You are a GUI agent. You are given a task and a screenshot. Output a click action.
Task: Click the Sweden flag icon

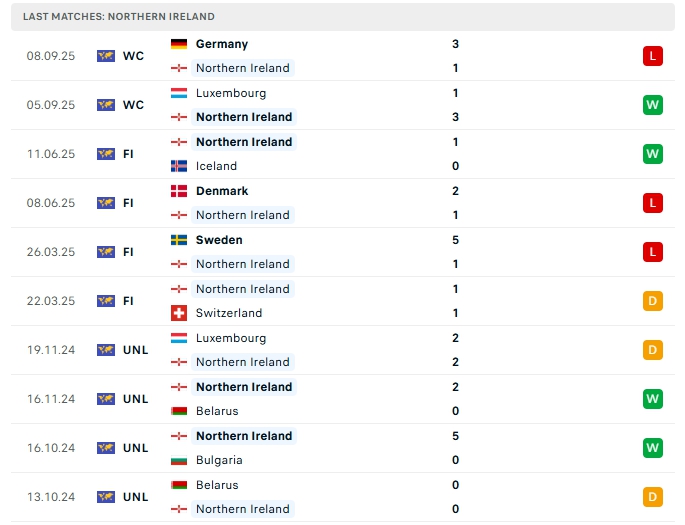click(x=179, y=240)
